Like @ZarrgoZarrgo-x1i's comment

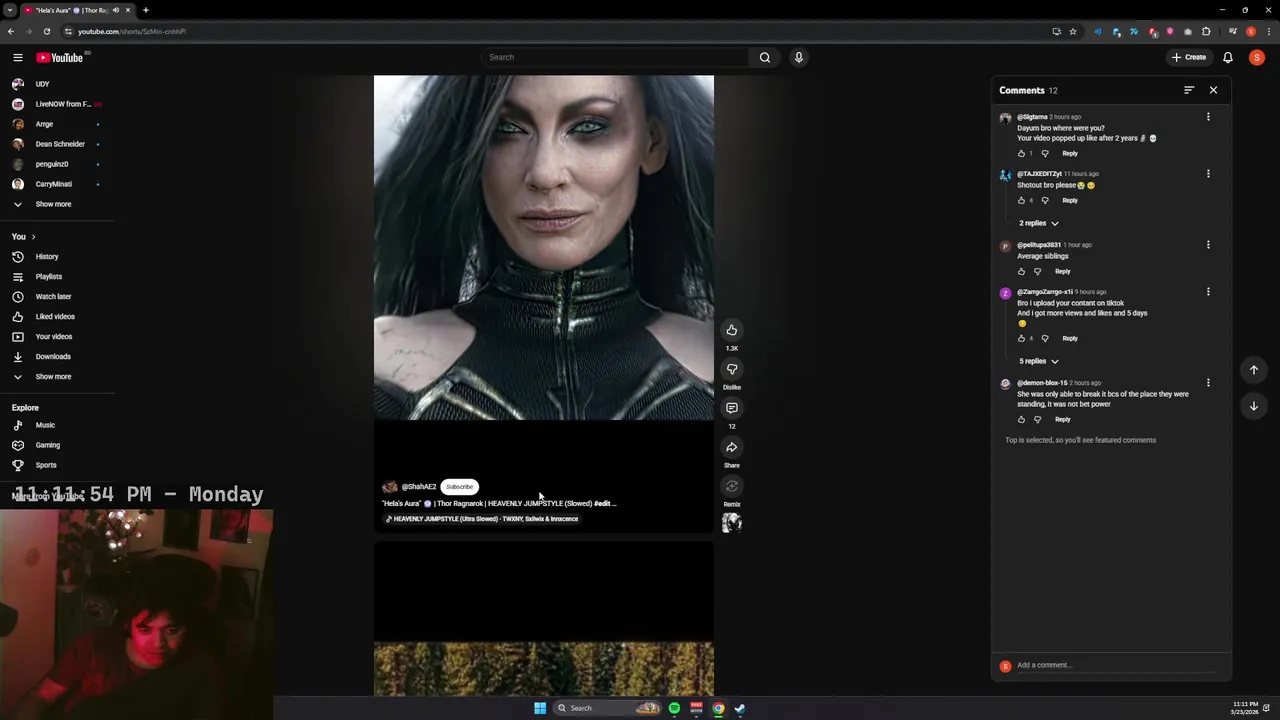coord(1021,338)
